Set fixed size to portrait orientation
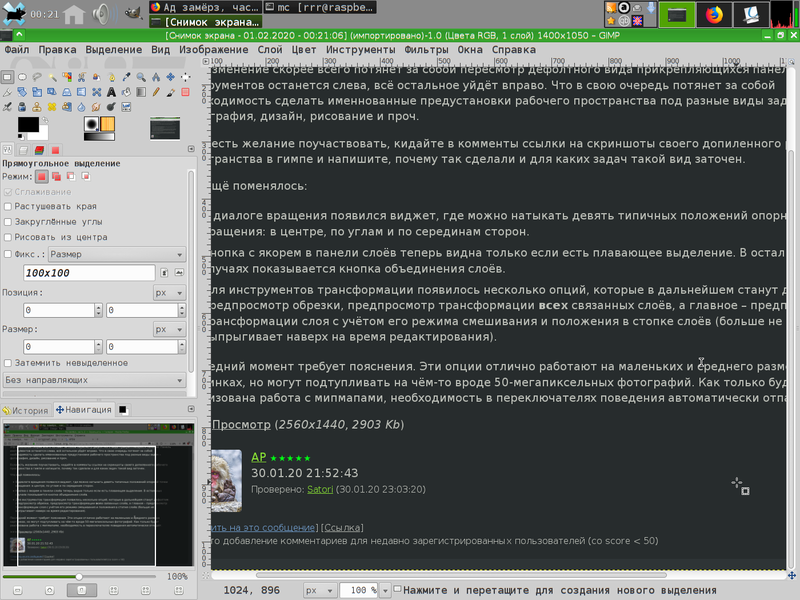 (164, 273)
